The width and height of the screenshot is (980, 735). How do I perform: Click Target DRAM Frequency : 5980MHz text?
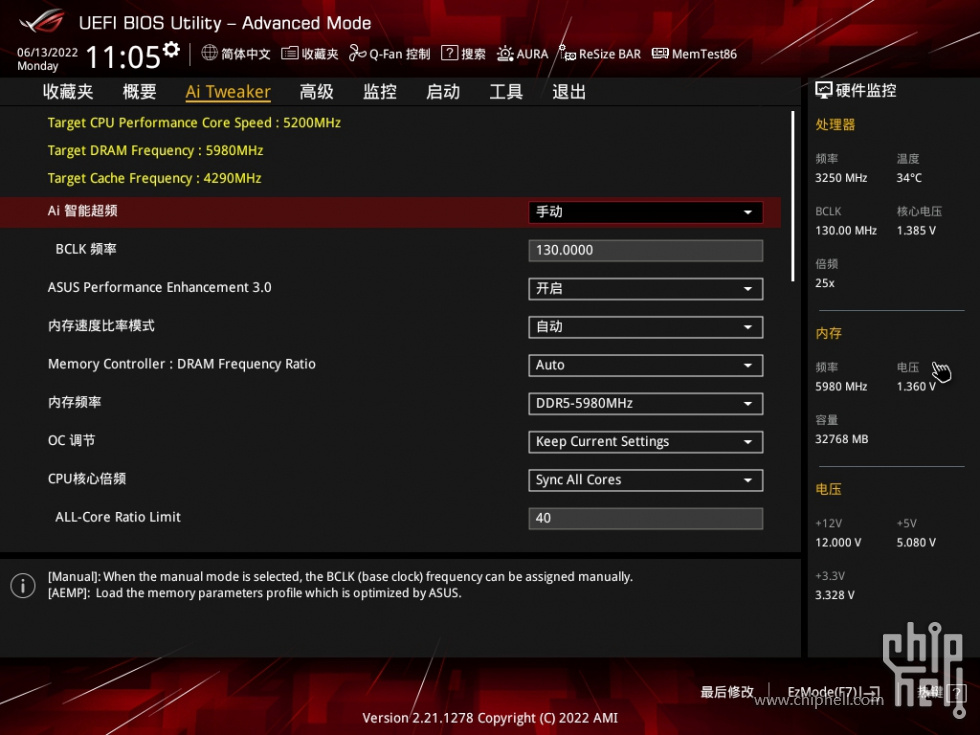(x=156, y=151)
